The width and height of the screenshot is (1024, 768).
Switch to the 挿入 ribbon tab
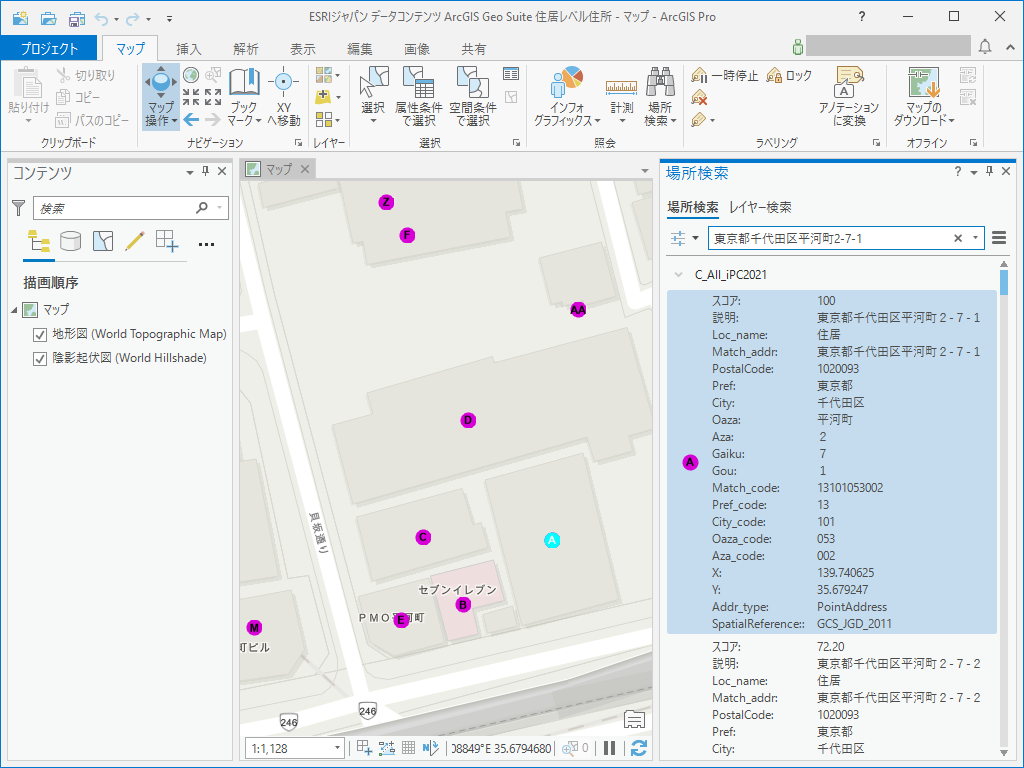pos(188,49)
